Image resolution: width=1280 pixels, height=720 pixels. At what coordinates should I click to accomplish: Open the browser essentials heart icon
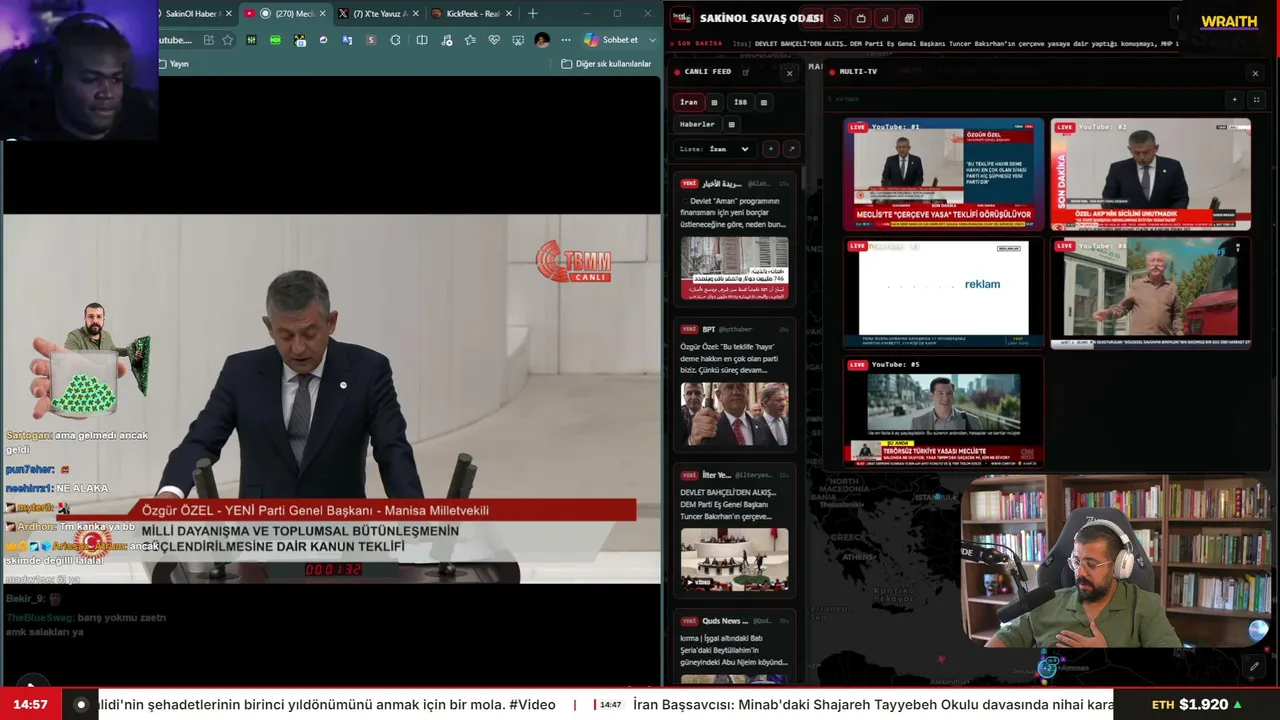click(494, 40)
